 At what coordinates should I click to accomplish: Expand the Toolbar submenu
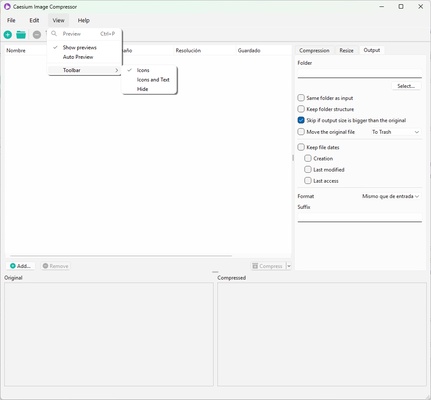click(x=85, y=70)
